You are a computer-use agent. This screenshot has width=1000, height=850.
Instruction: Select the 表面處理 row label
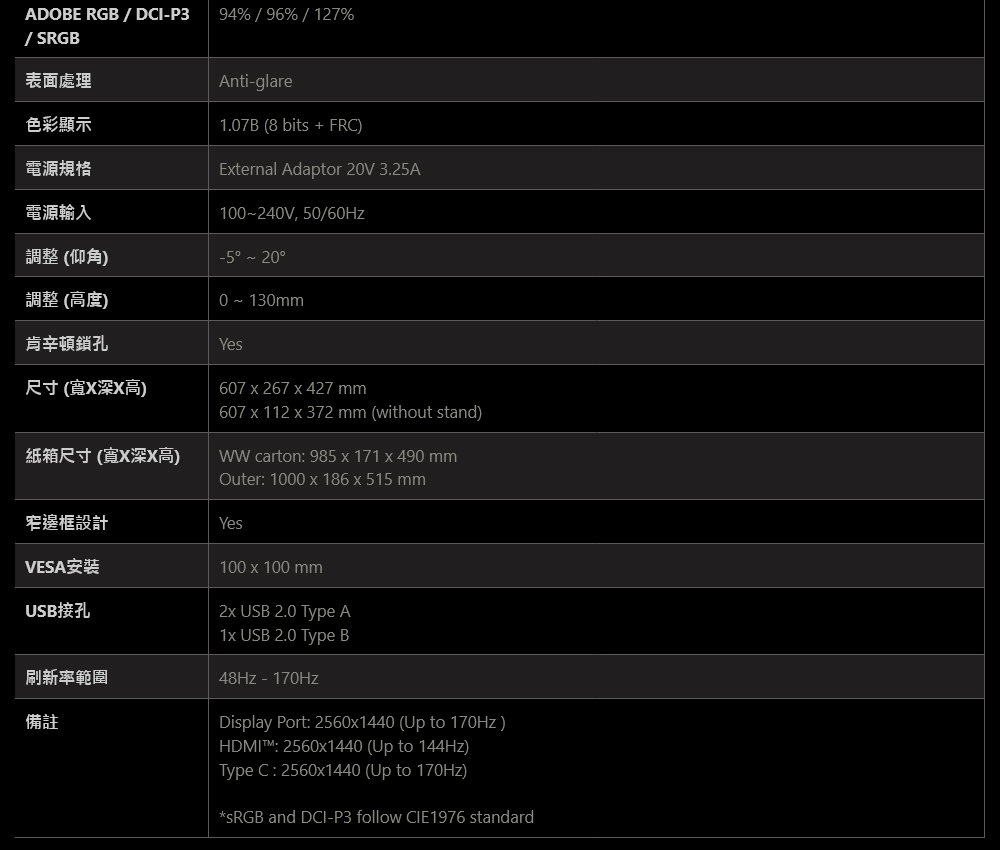[x=58, y=80]
